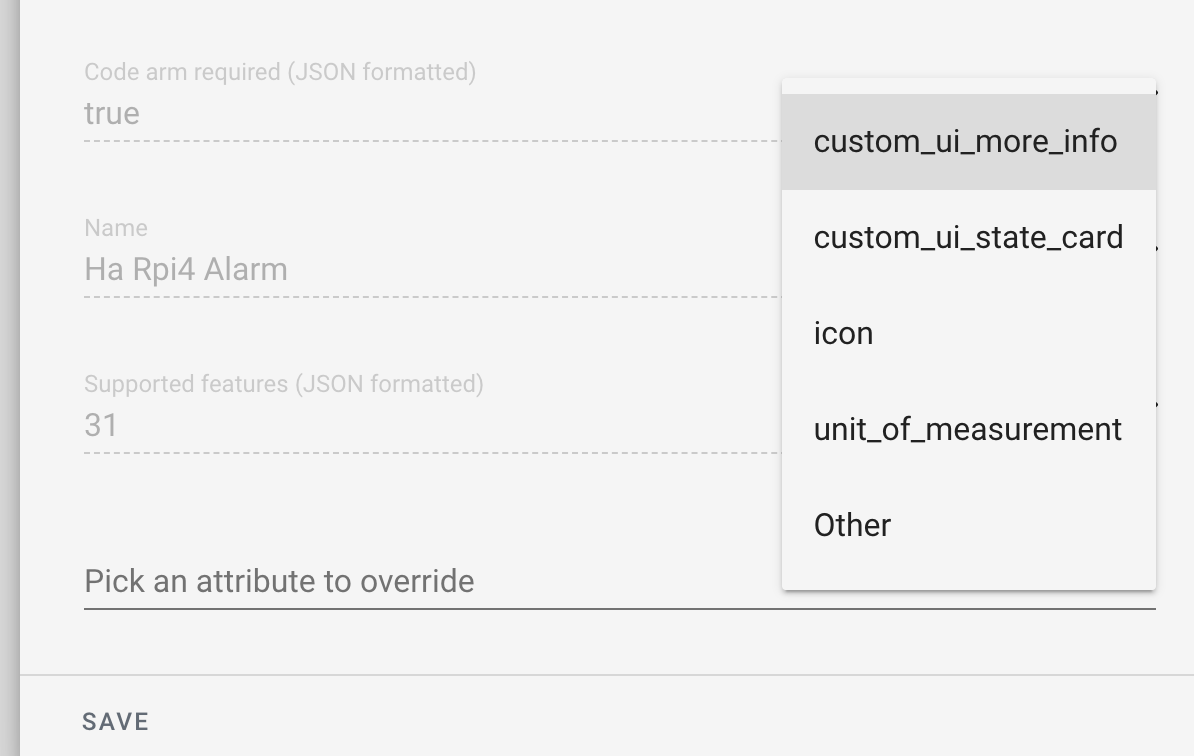Click the Supported features field label
The width and height of the screenshot is (1194, 756).
click(x=282, y=382)
